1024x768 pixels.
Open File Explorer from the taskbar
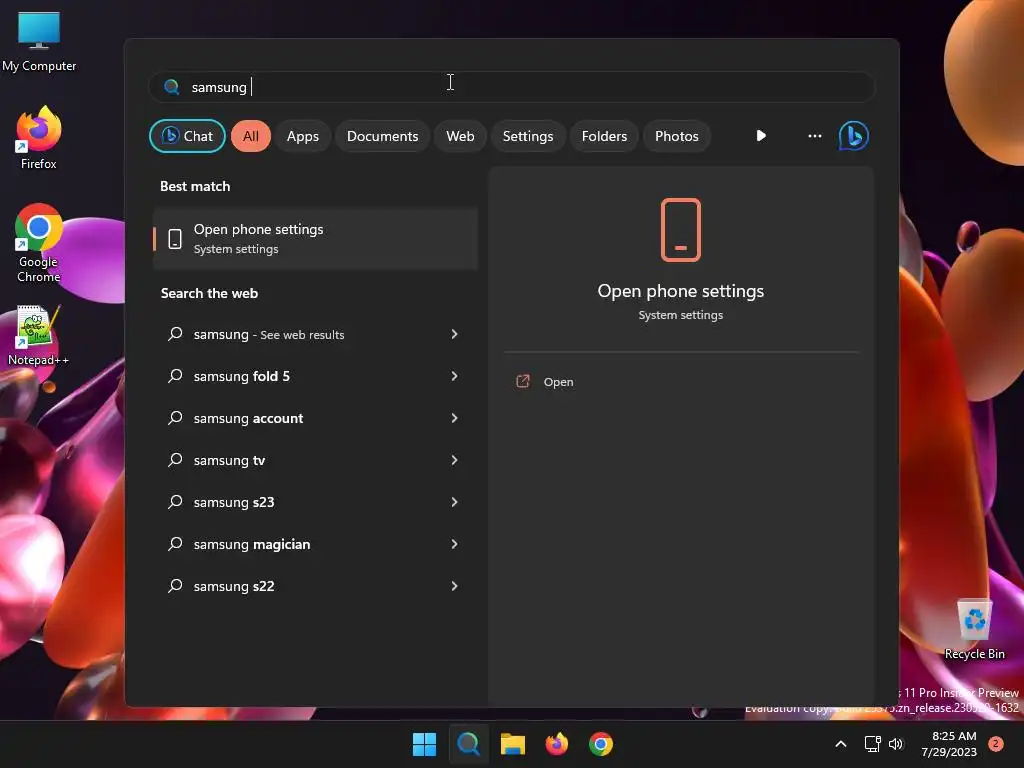coord(513,744)
